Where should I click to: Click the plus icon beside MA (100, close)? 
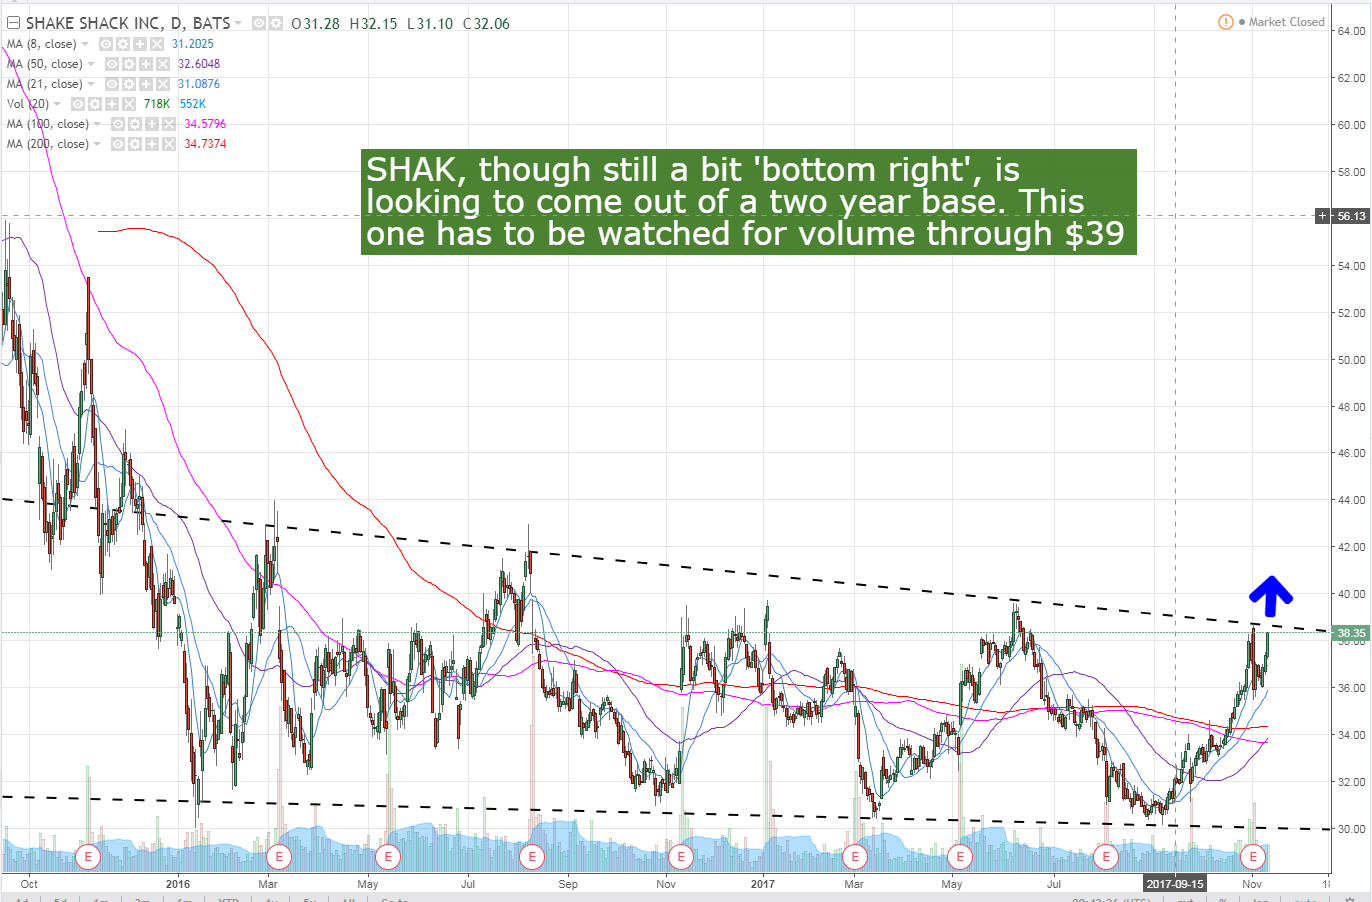pos(151,124)
